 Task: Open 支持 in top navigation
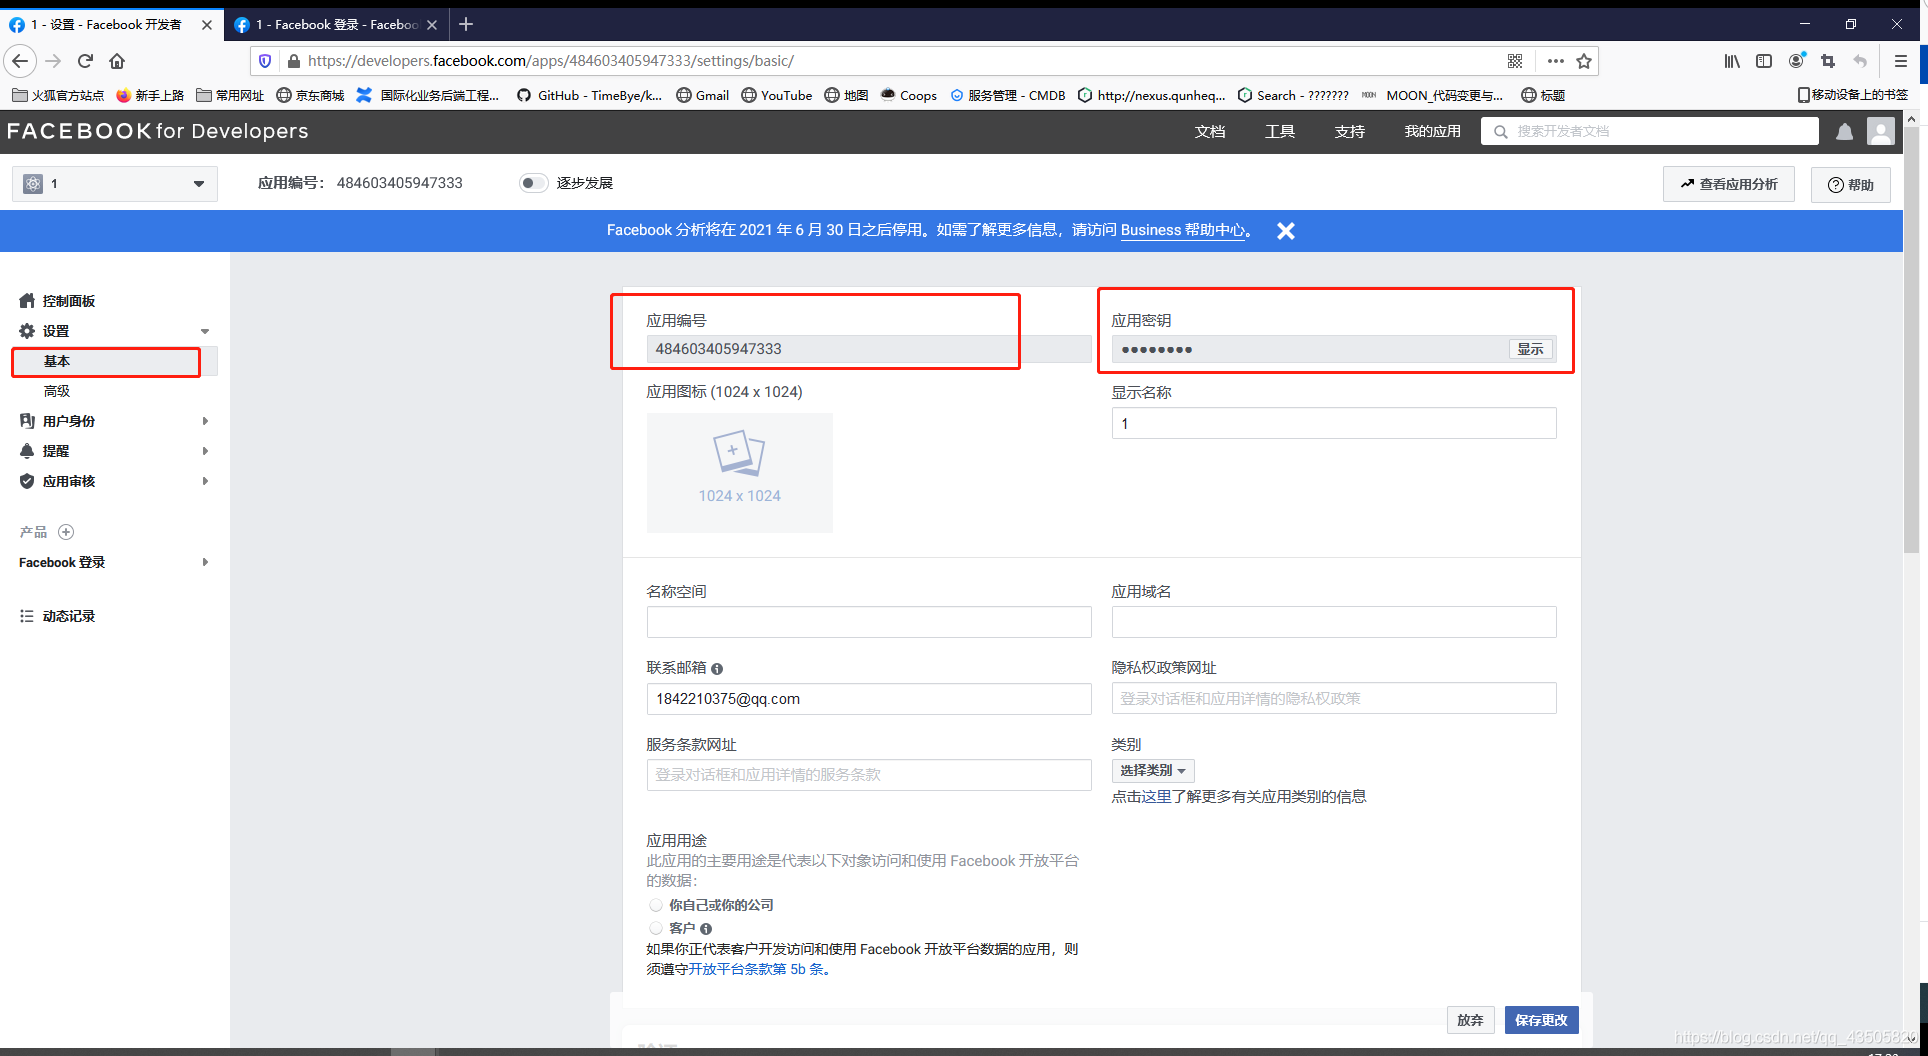point(1350,131)
